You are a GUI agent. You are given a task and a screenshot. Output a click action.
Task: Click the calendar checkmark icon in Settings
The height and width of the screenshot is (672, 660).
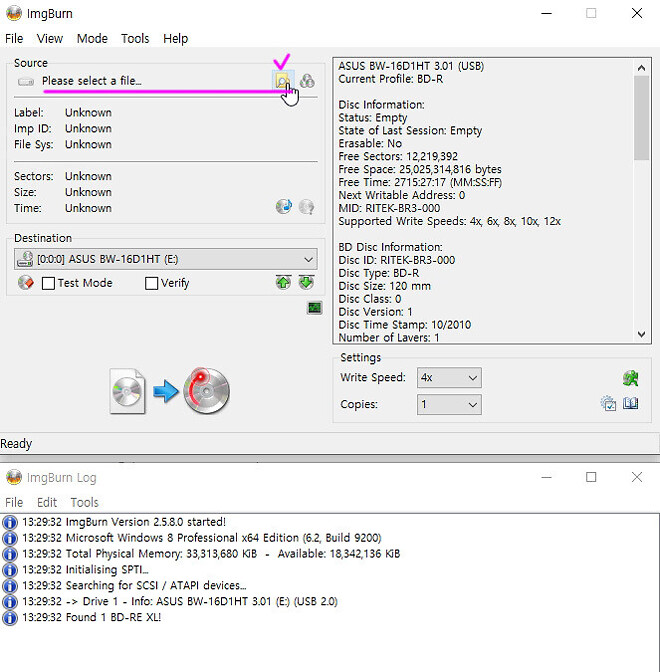pyautogui.click(x=608, y=404)
